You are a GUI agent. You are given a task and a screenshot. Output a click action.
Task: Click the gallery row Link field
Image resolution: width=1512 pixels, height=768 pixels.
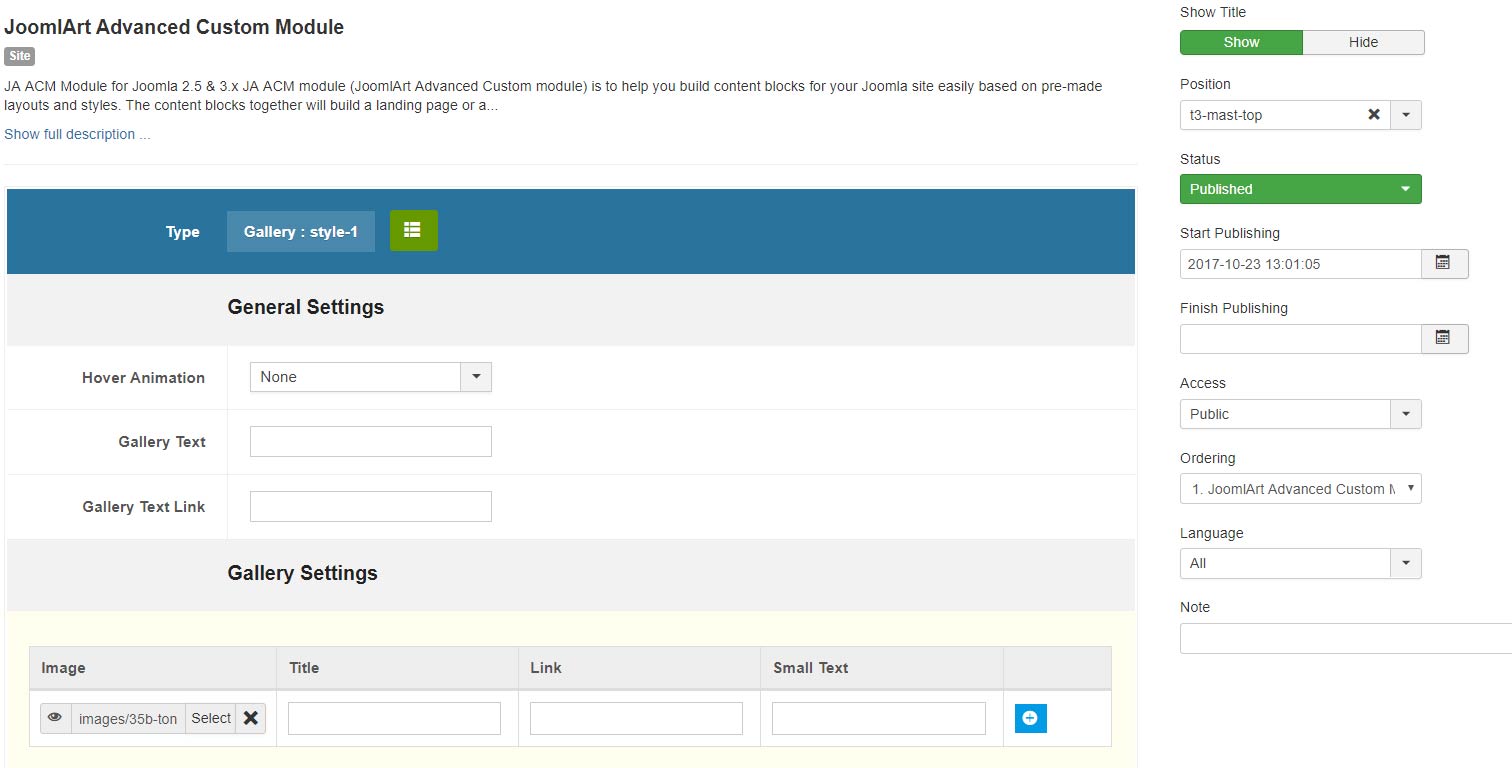click(x=636, y=718)
